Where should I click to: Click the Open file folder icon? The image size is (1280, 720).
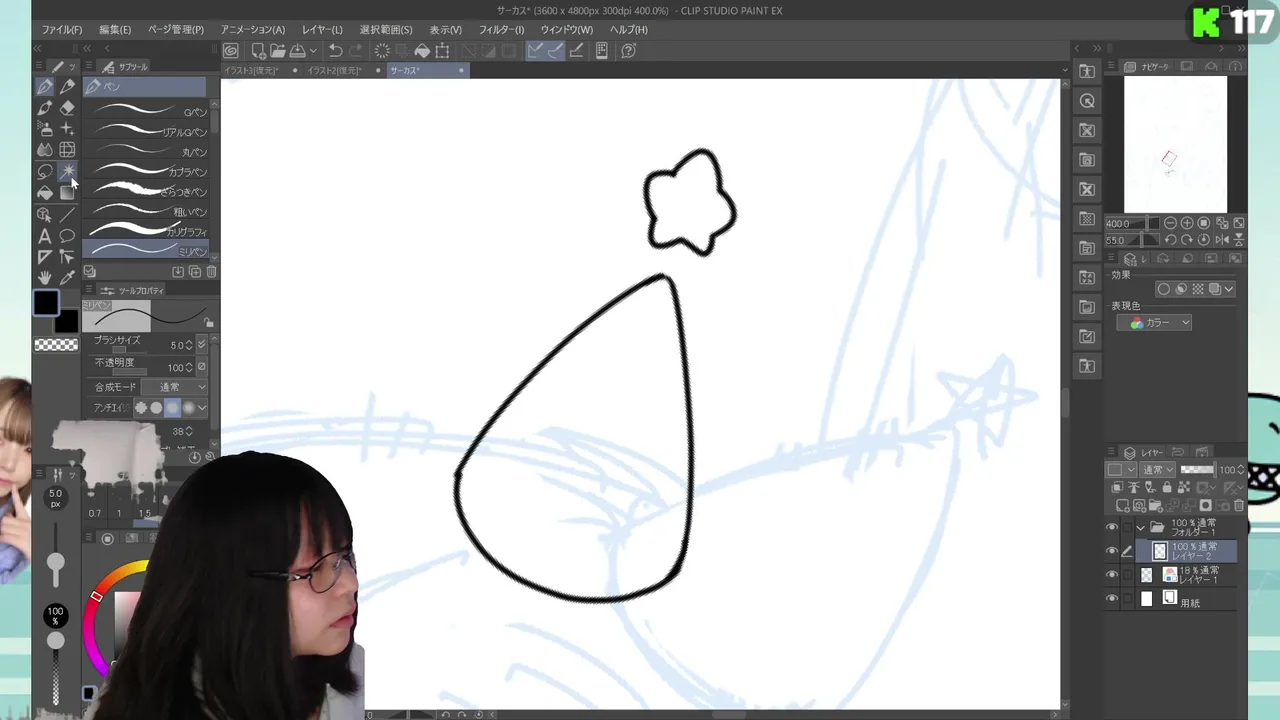pos(277,51)
